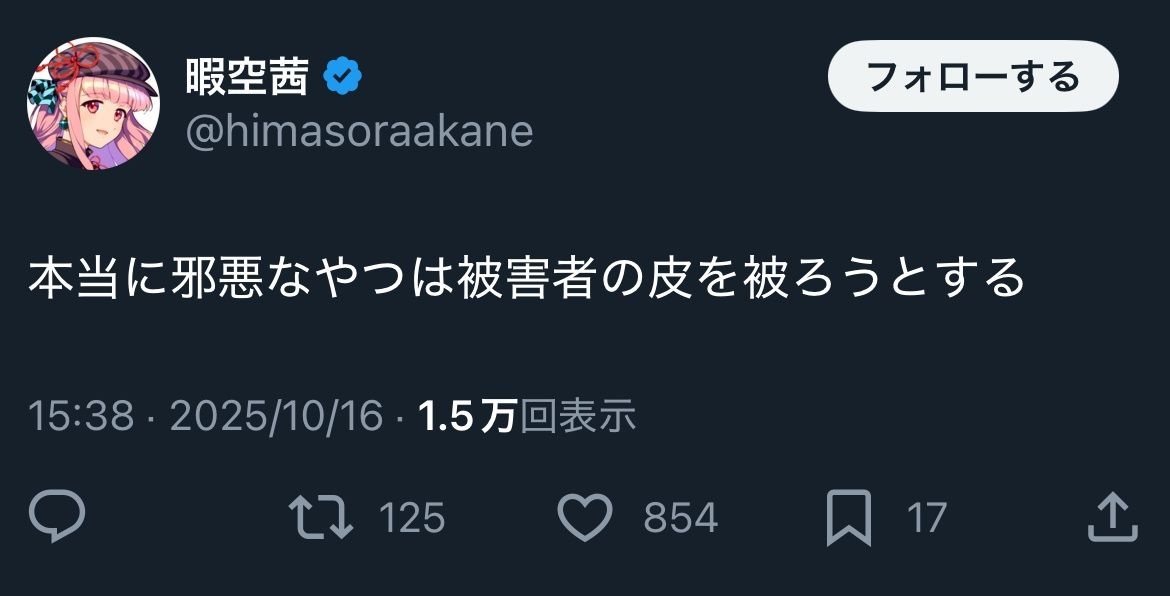This screenshot has width=1170, height=596.
Task: Click the 15:38 timestamp
Action: click(81, 416)
